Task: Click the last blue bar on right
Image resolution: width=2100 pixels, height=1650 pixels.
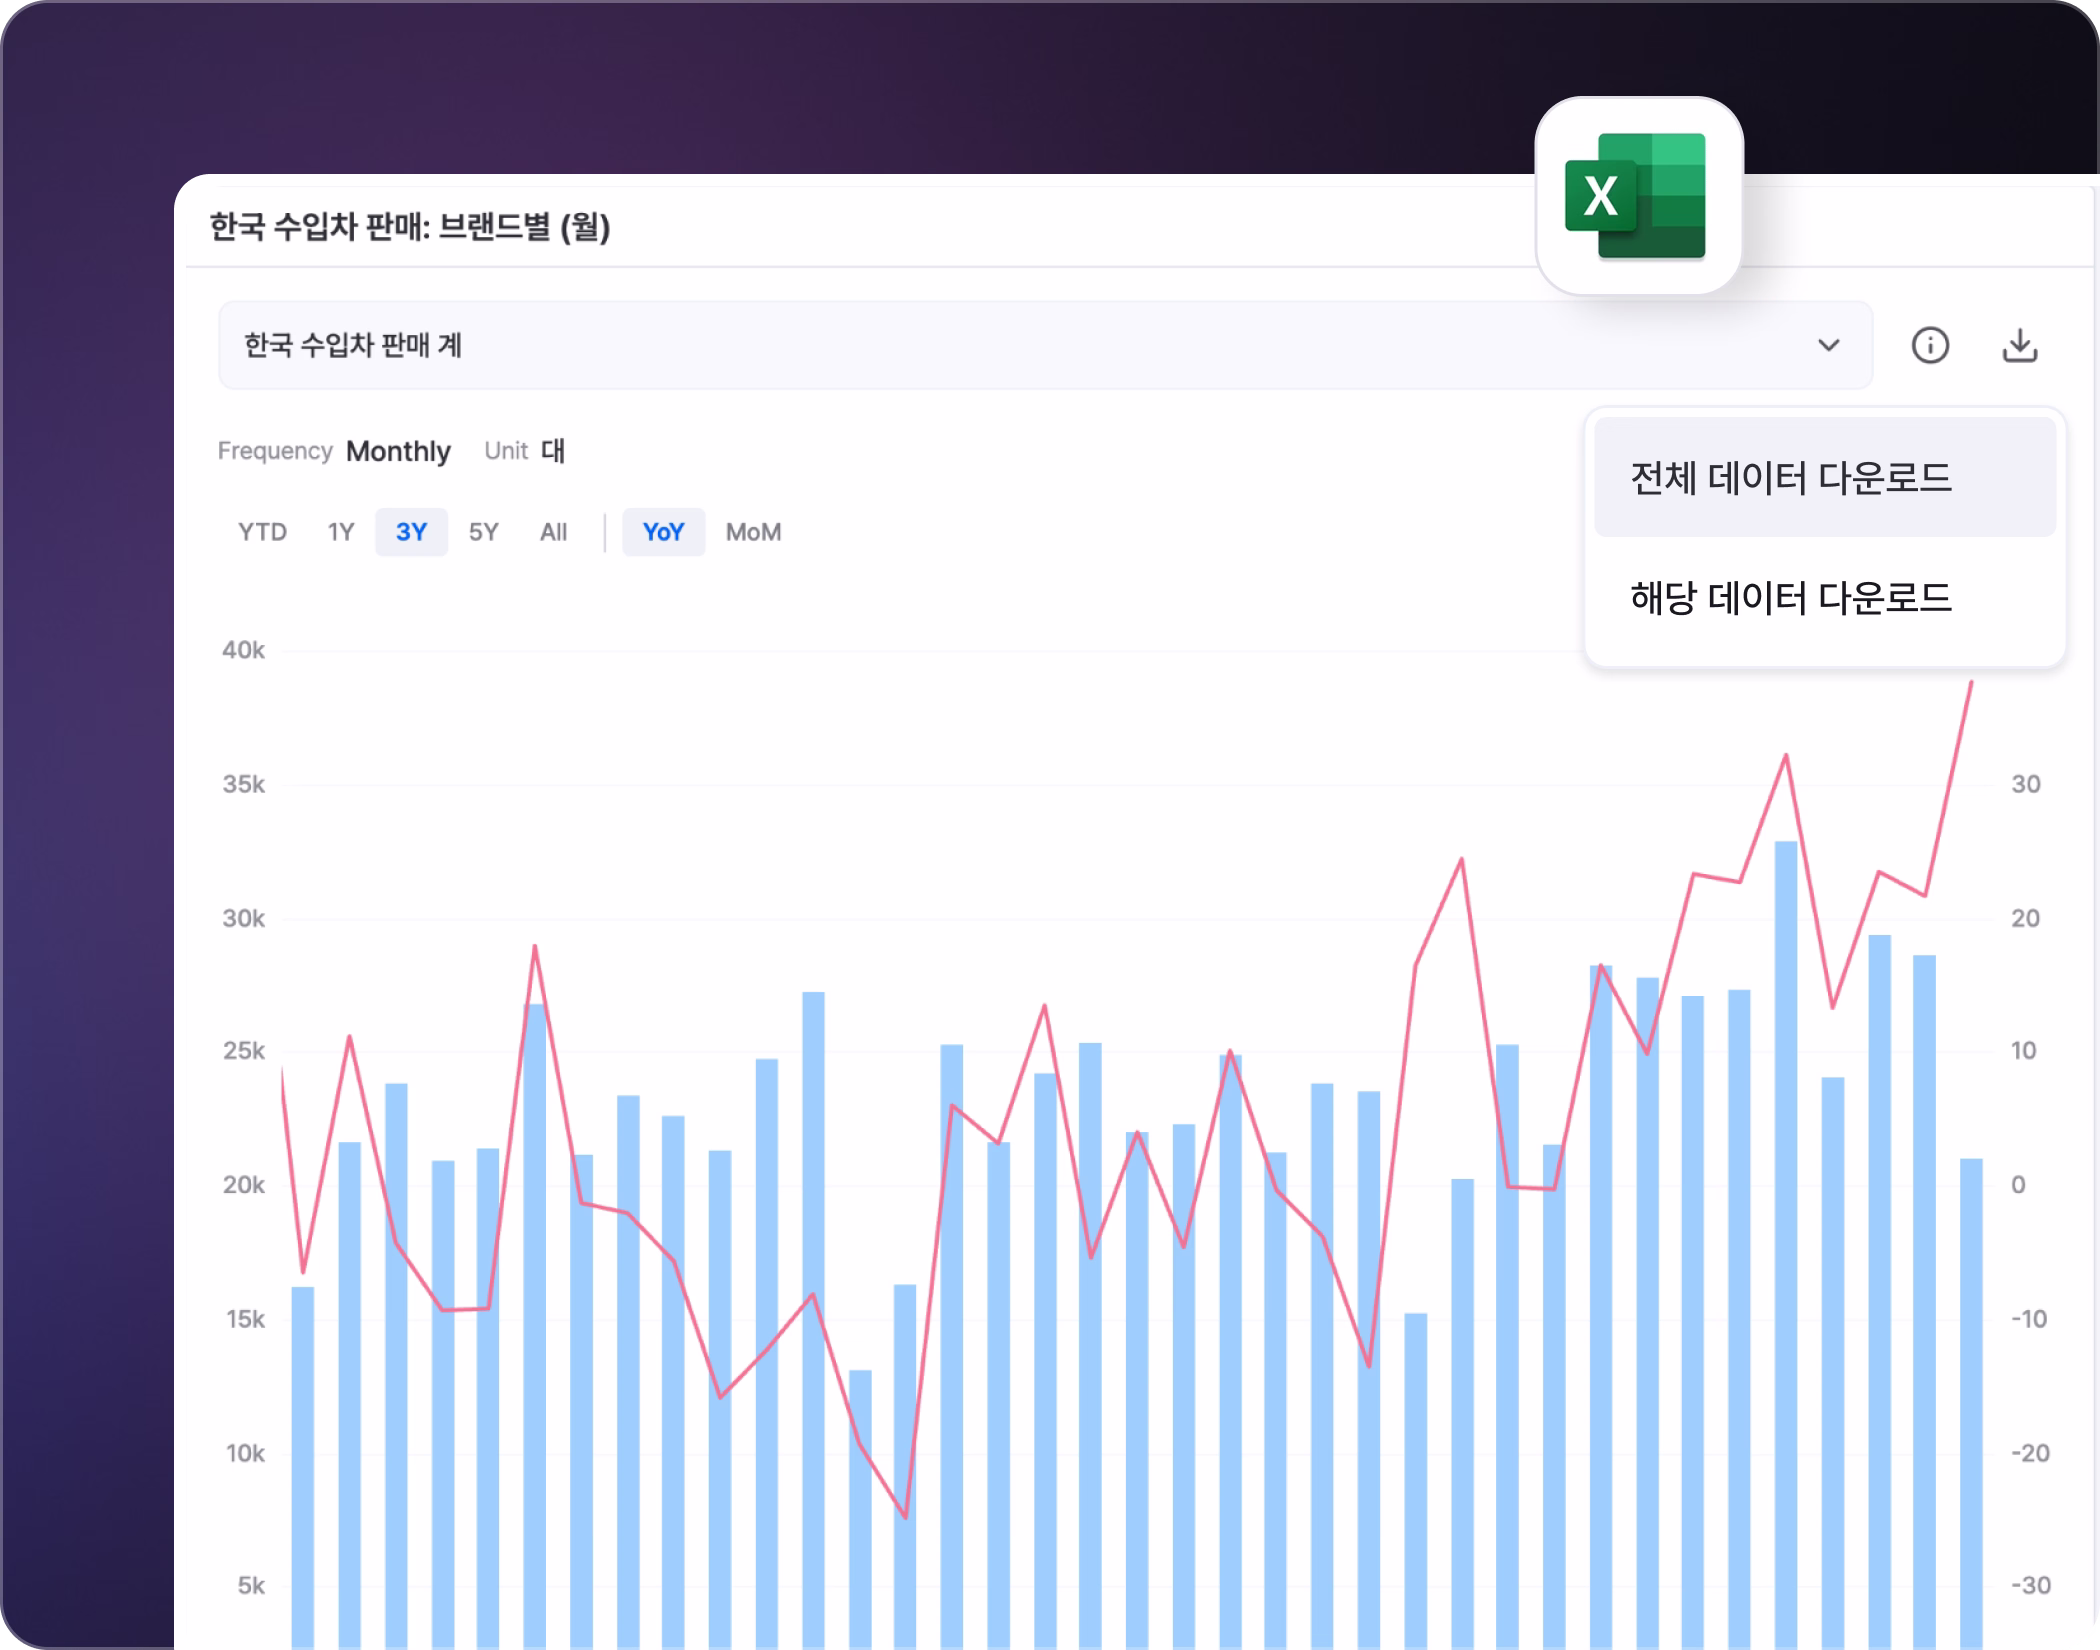Action: point(1970,1400)
